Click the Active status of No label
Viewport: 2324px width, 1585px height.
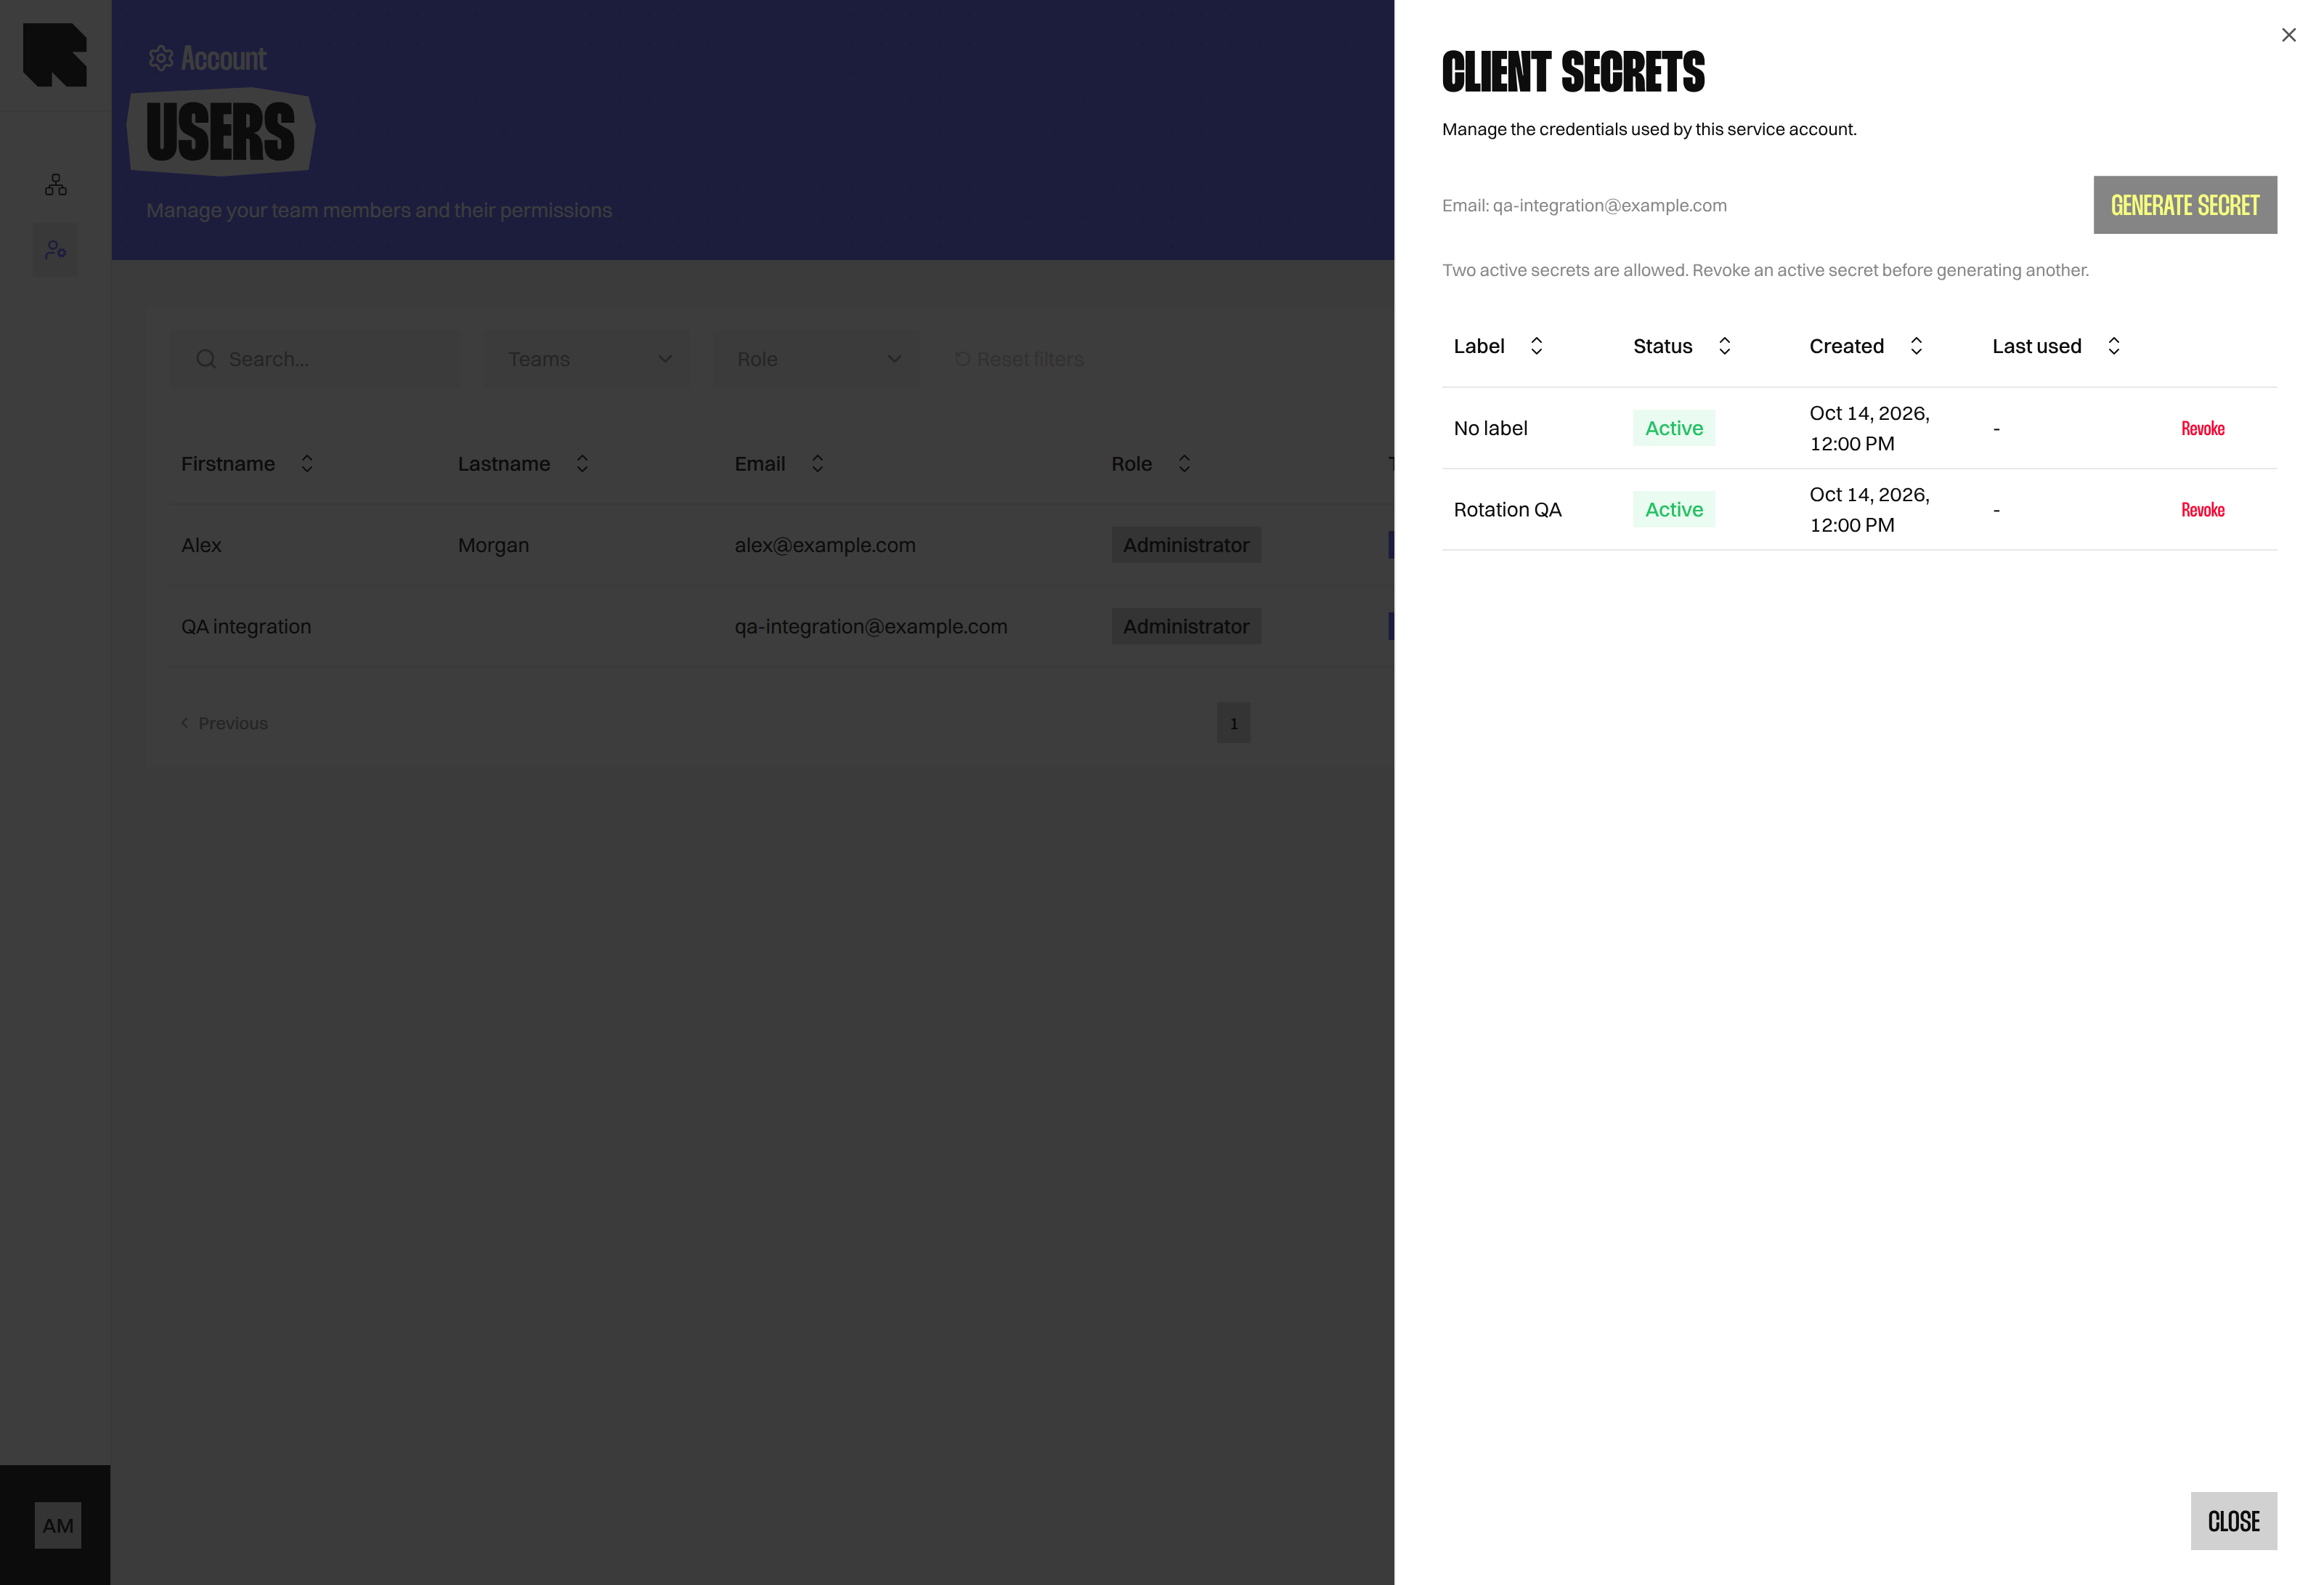[x=1673, y=428]
